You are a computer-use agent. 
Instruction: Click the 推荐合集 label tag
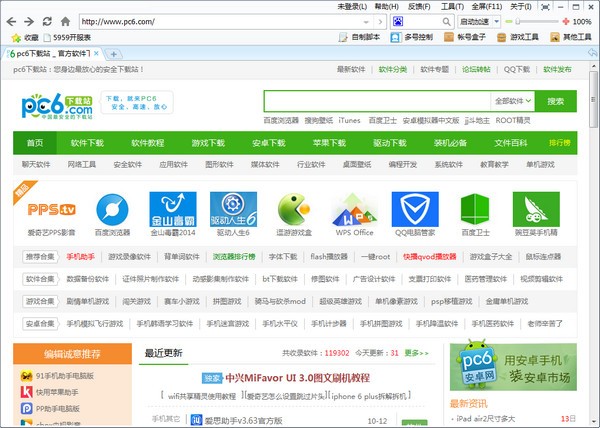point(40,257)
